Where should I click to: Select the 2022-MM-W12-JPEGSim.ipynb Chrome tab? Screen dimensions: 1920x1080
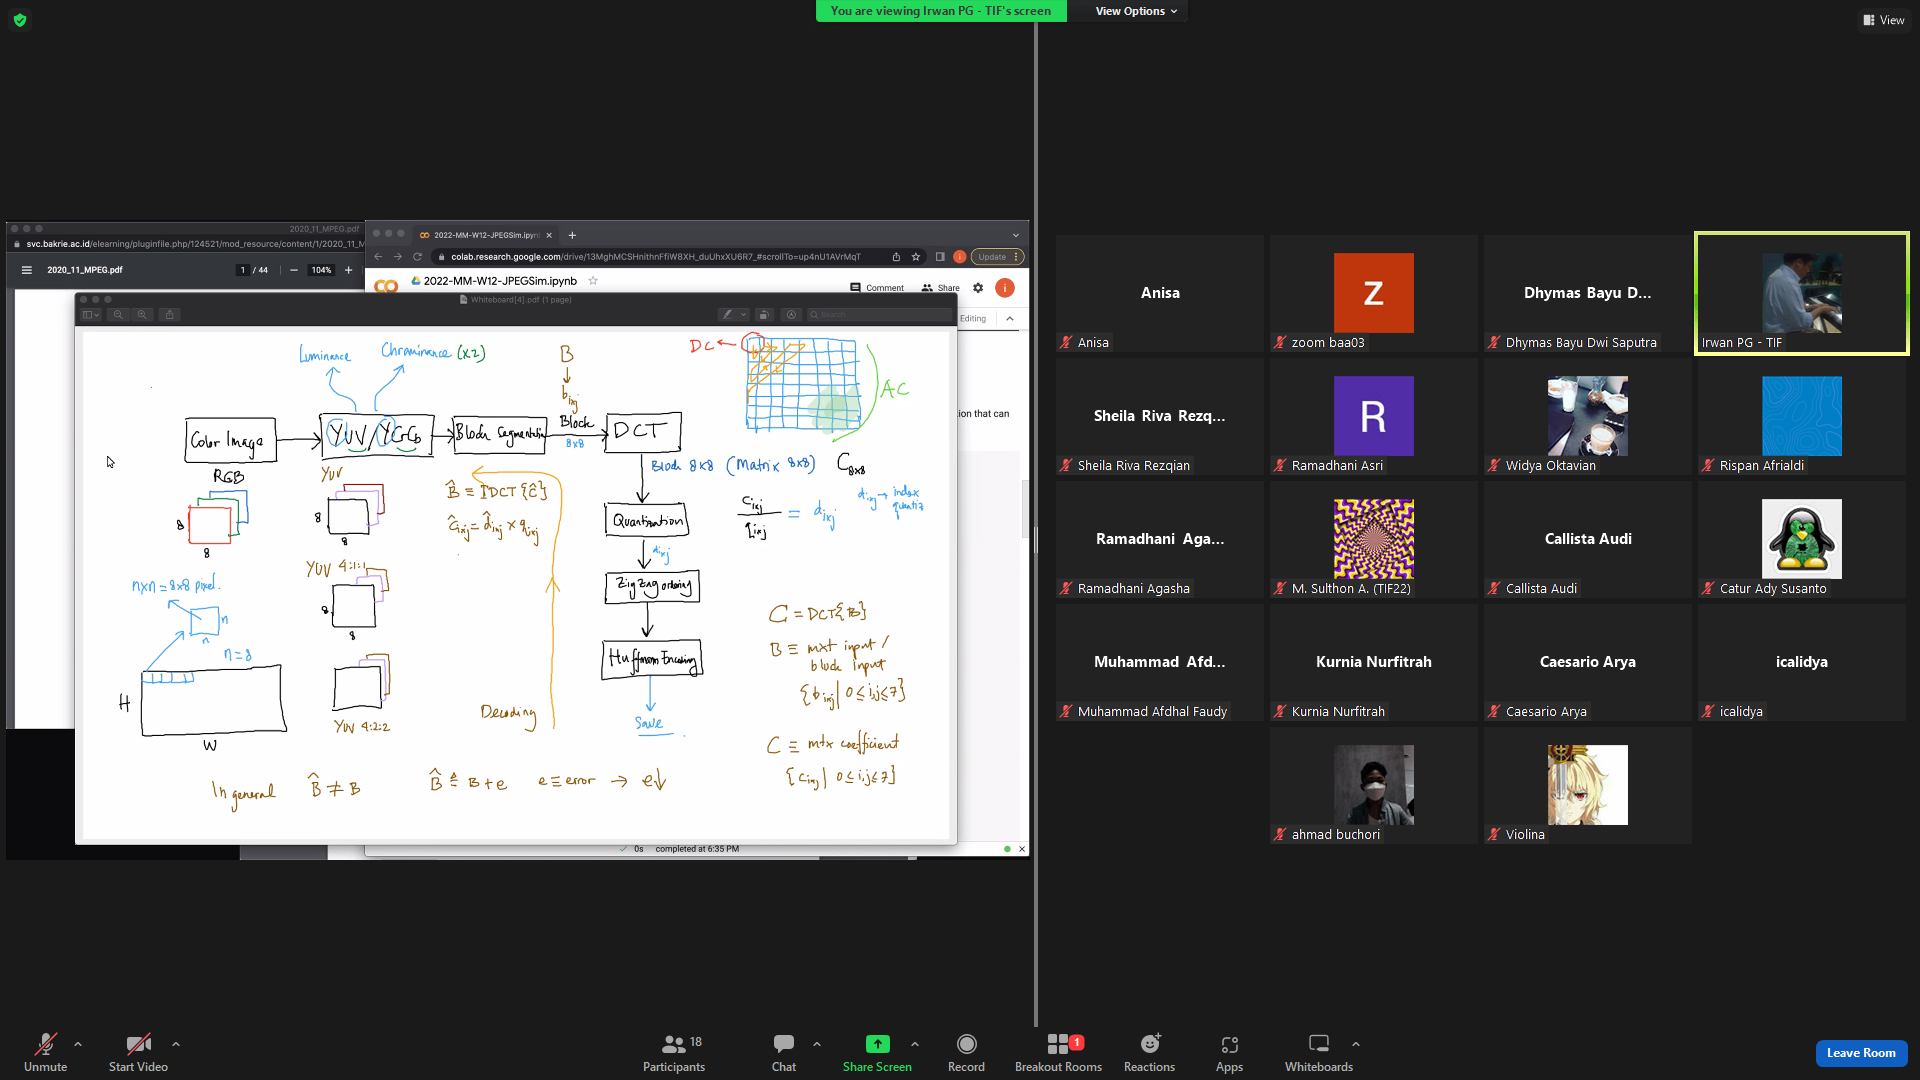486,235
